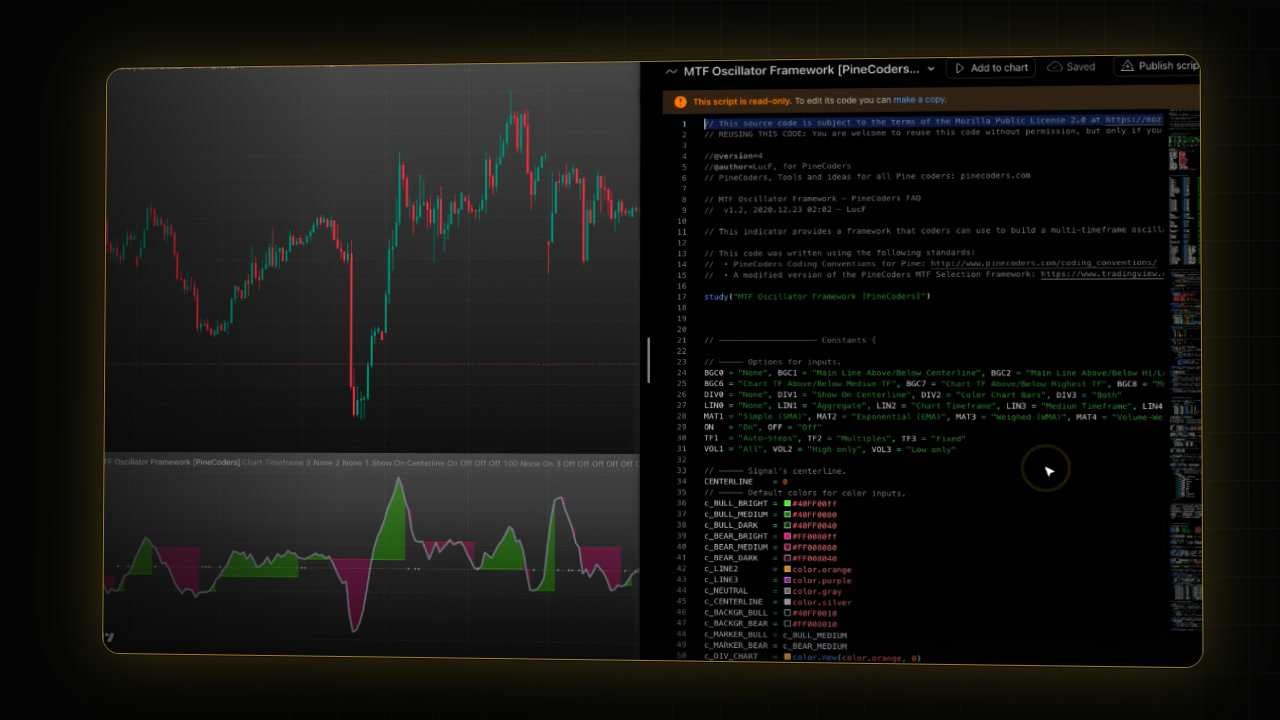Click the c_BEAR_BRIGHT pink color swatch
Screen dimensions: 1280x720
point(788,536)
